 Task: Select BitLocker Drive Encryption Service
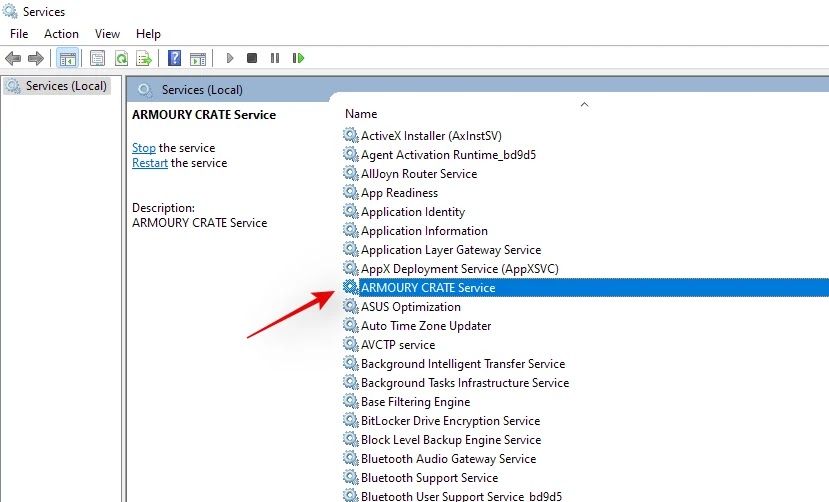point(450,421)
